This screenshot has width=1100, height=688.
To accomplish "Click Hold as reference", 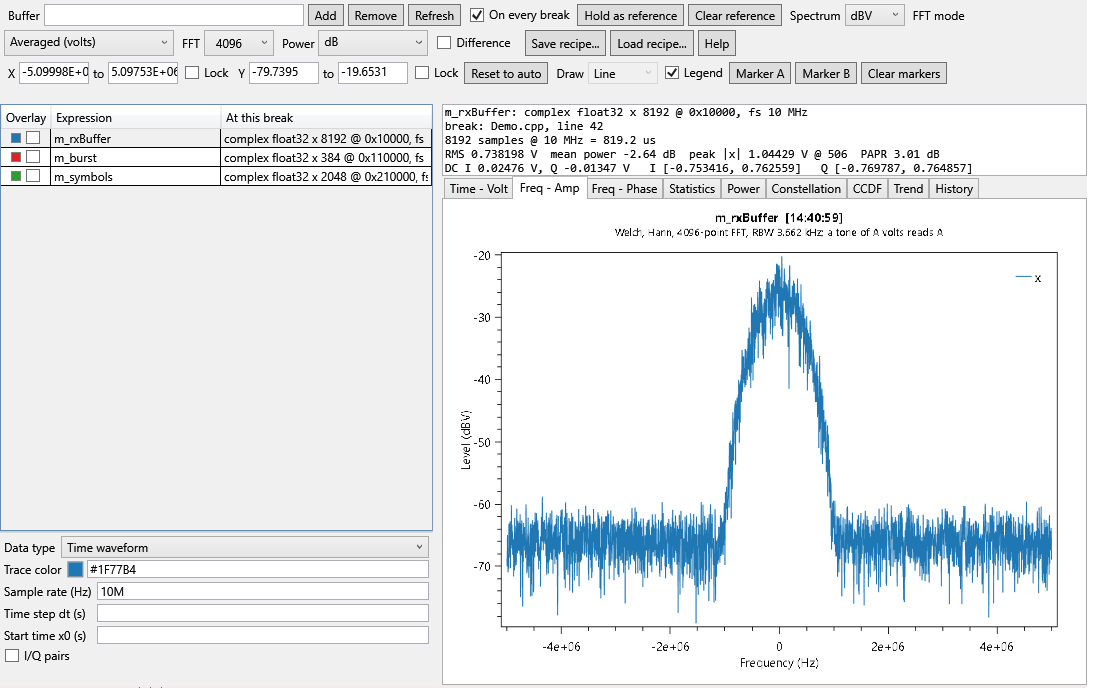I will click(631, 15).
